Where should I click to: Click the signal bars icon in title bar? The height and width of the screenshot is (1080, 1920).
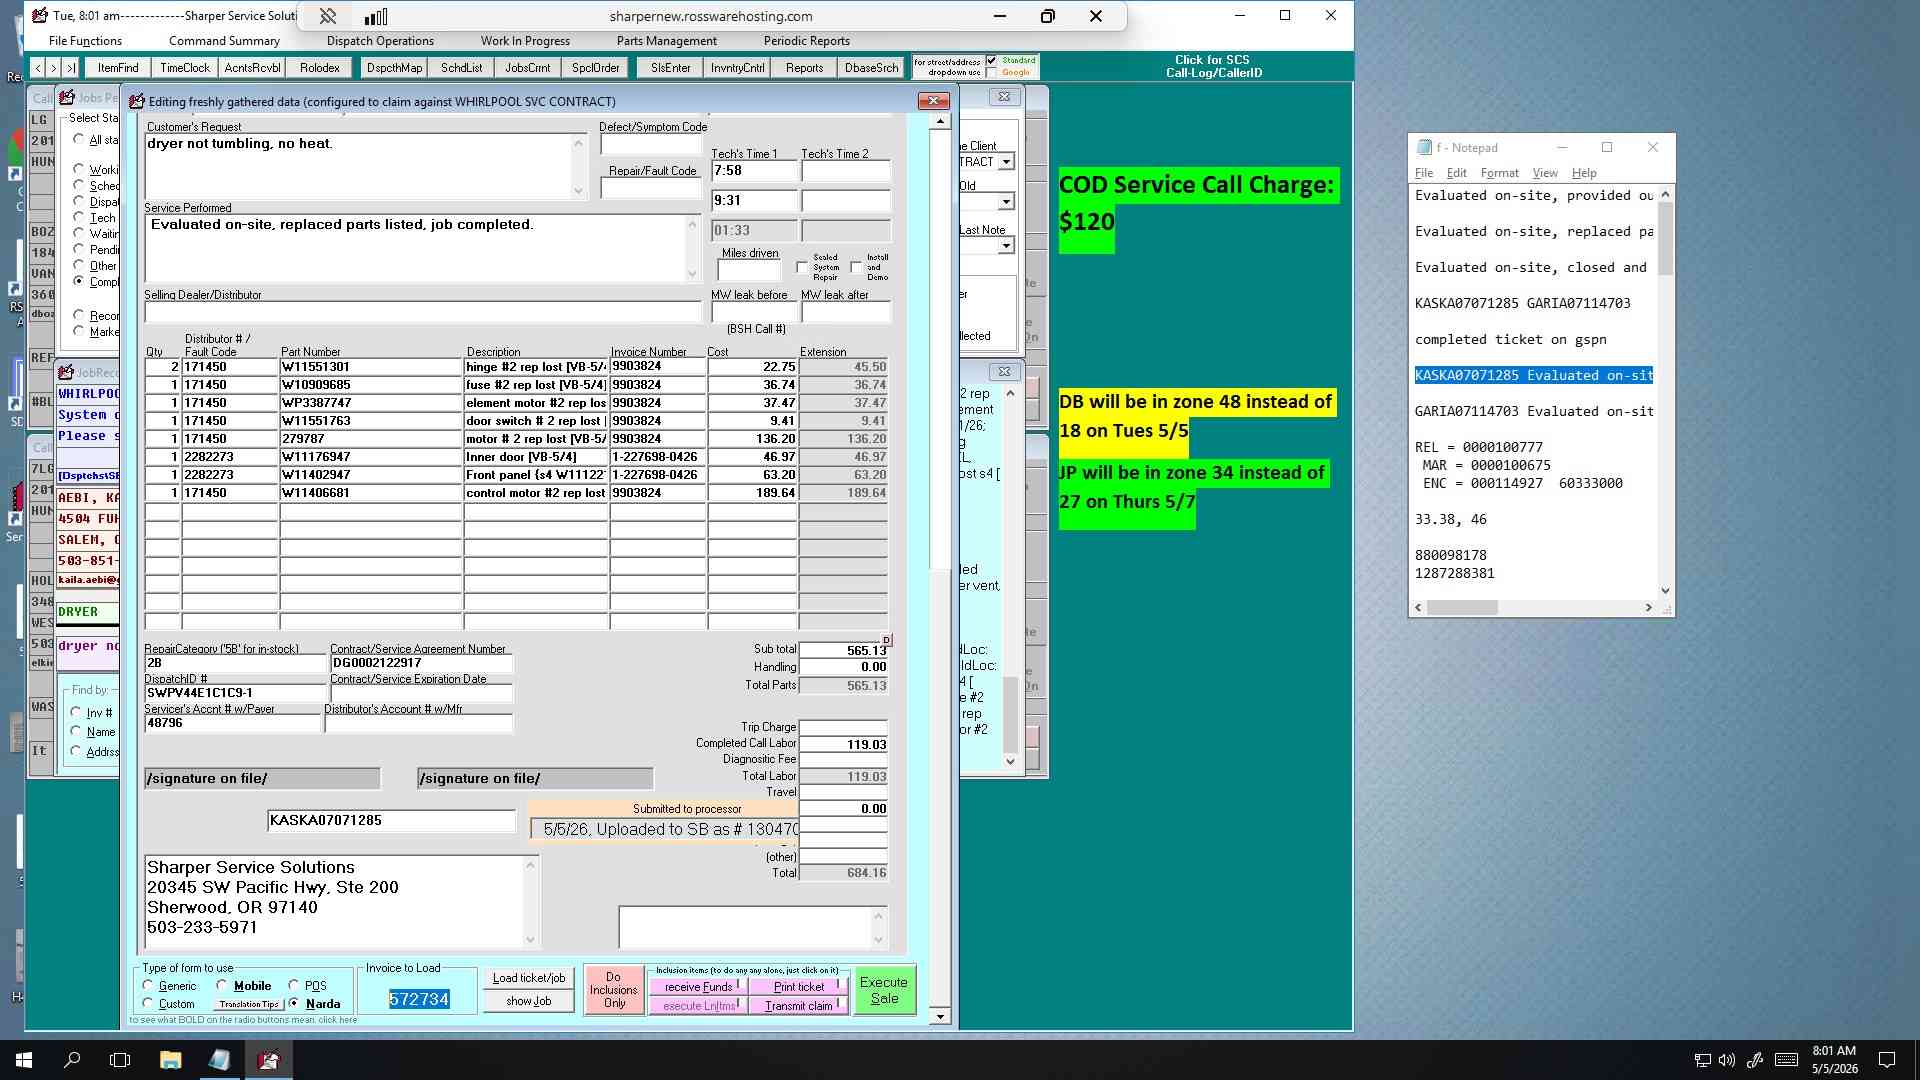376,16
